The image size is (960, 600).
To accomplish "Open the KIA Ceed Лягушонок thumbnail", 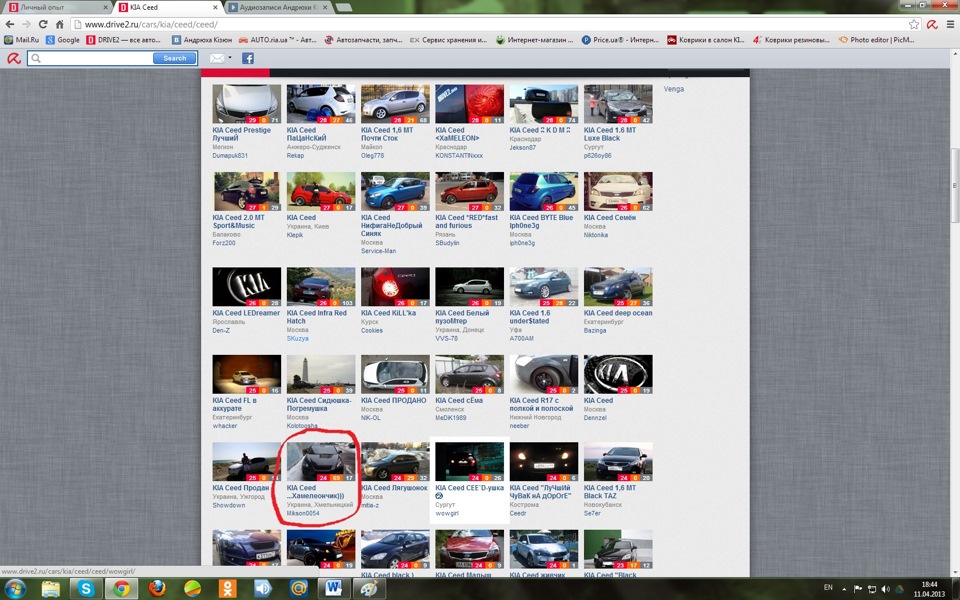I will (395, 462).
